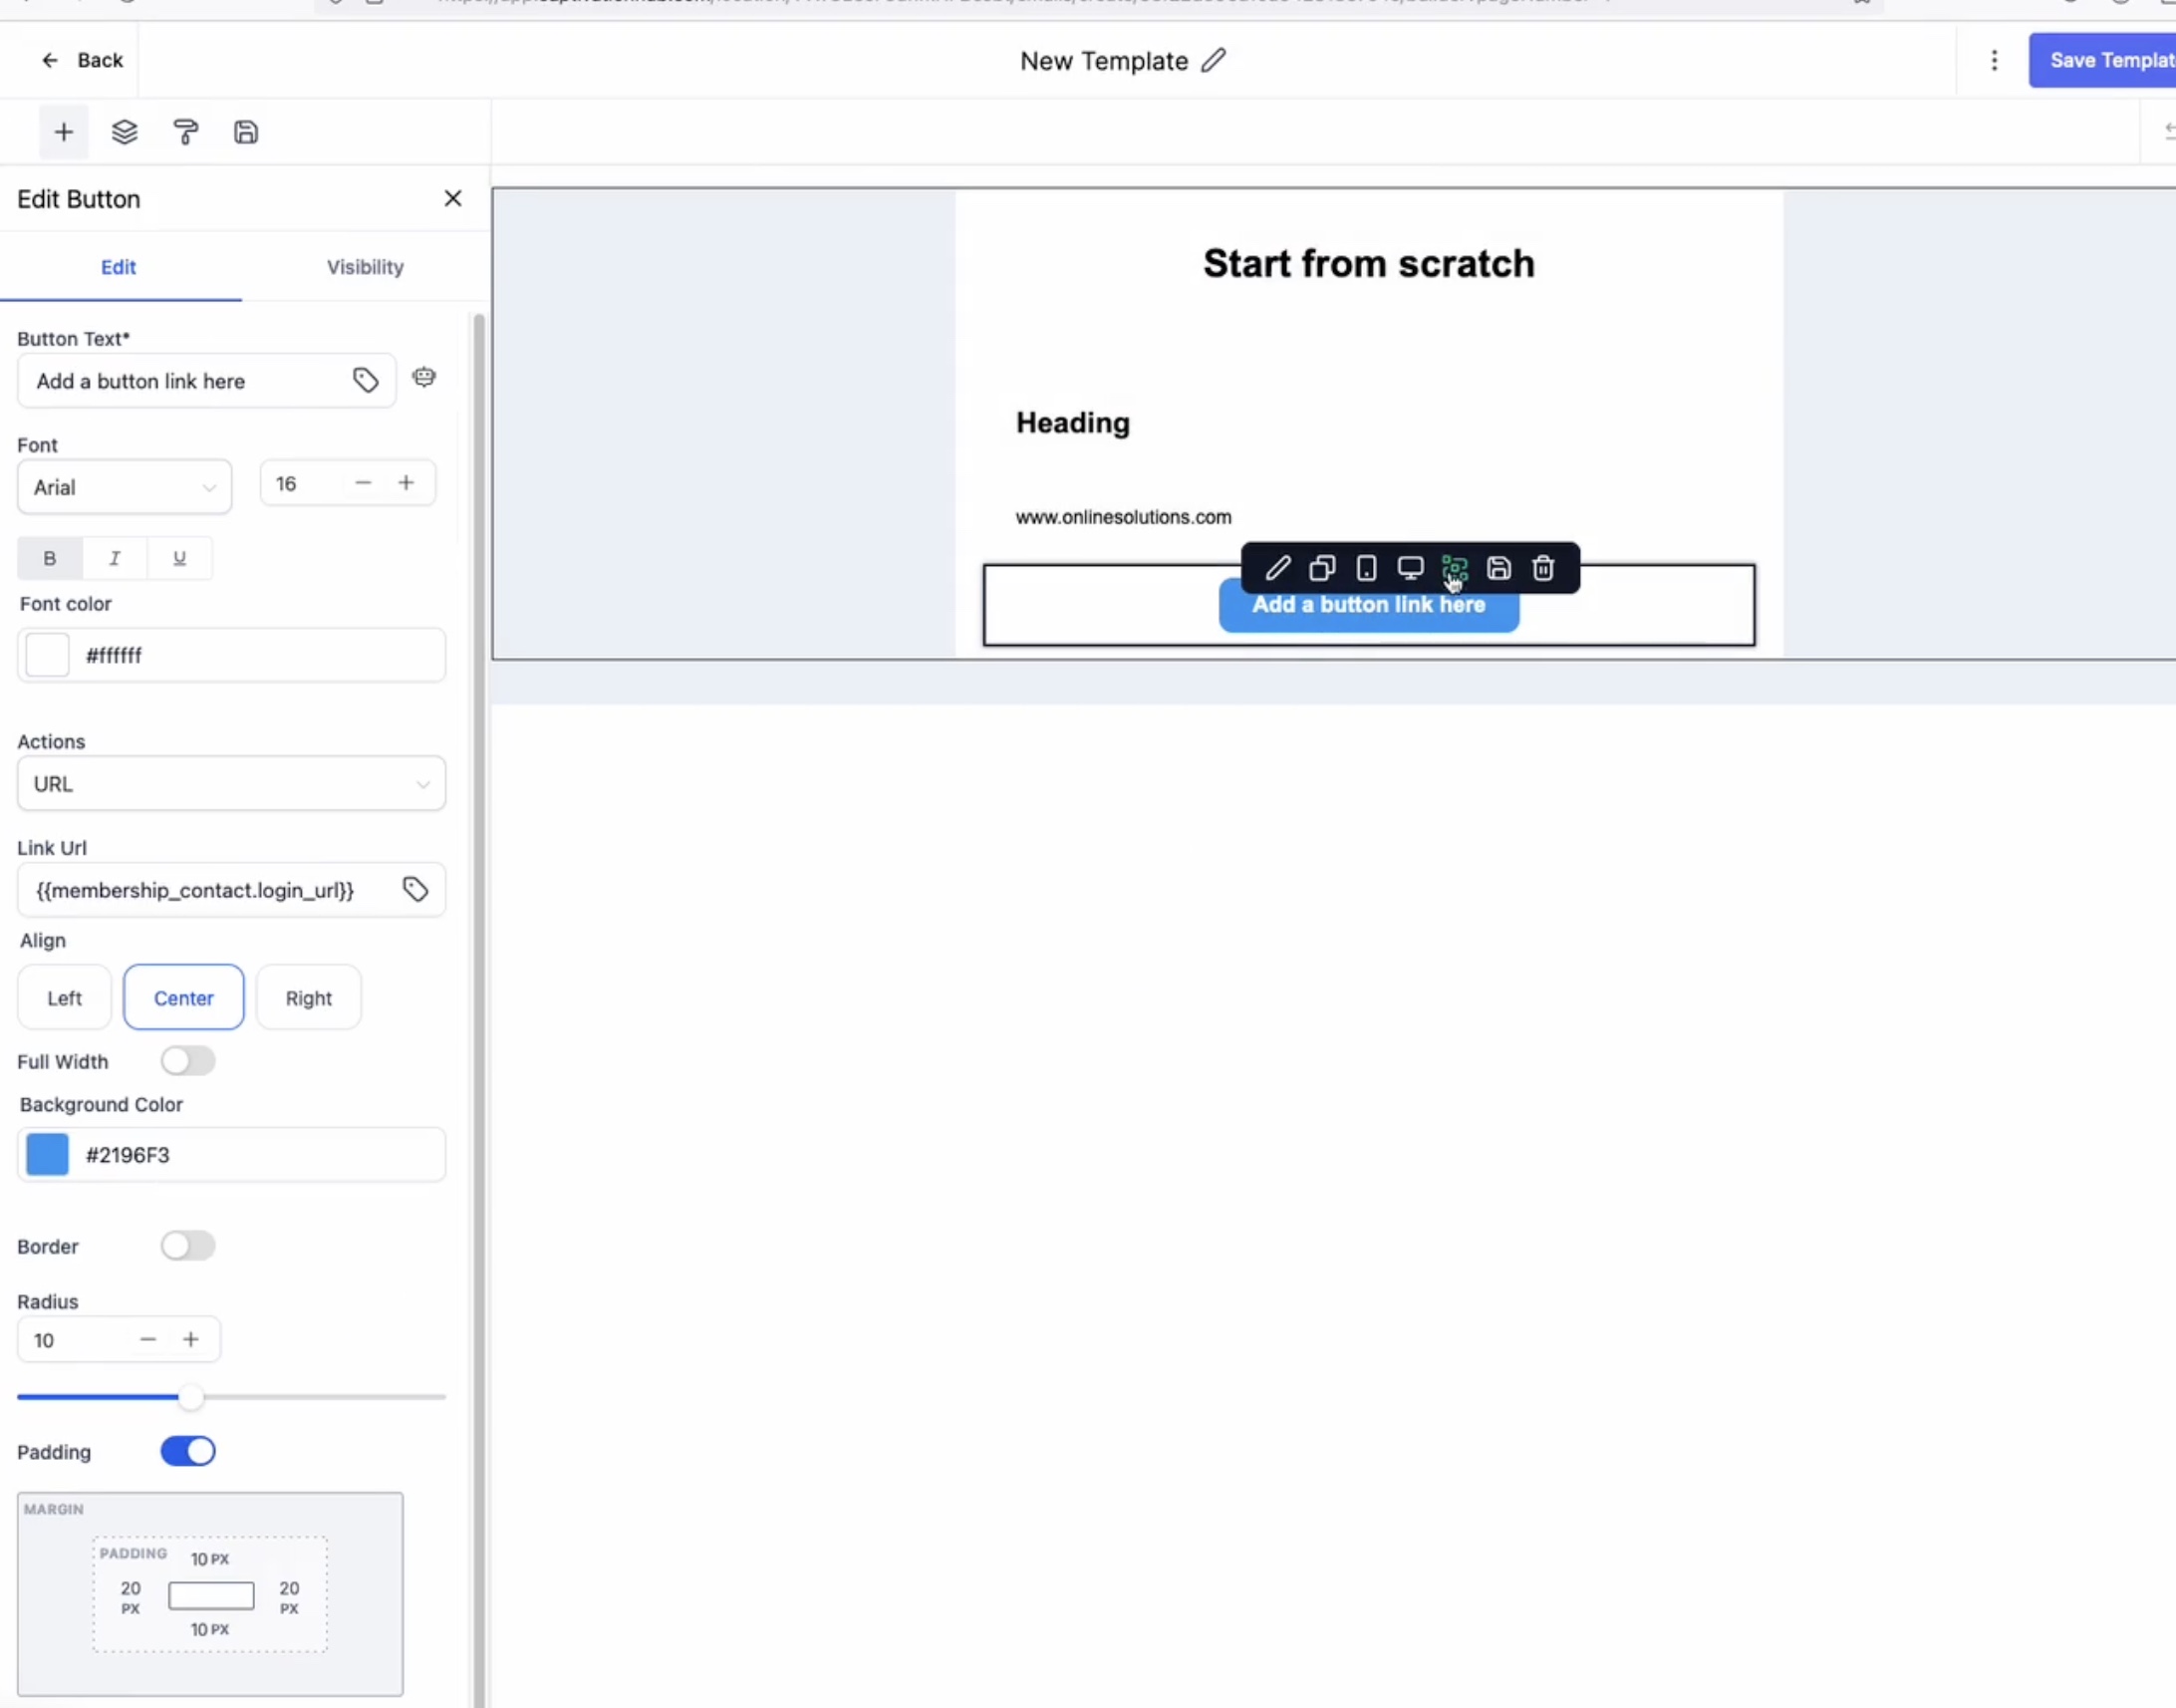Click the Save Template button

(x=2104, y=60)
